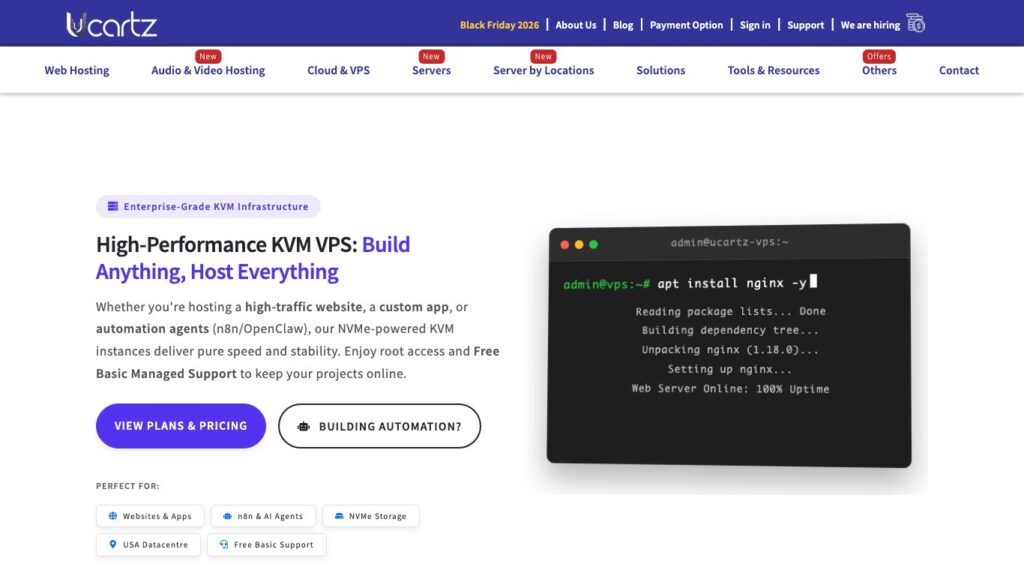Click View Plans & Pricing button
This screenshot has height=576, width=1024.
[181, 426]
